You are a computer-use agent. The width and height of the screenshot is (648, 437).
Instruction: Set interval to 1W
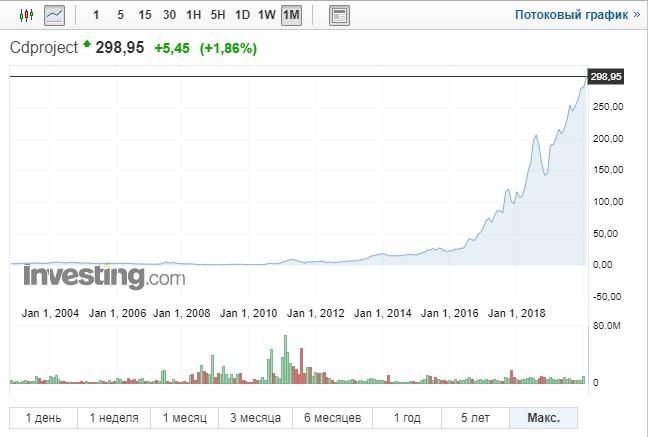(x=267, y=15)
